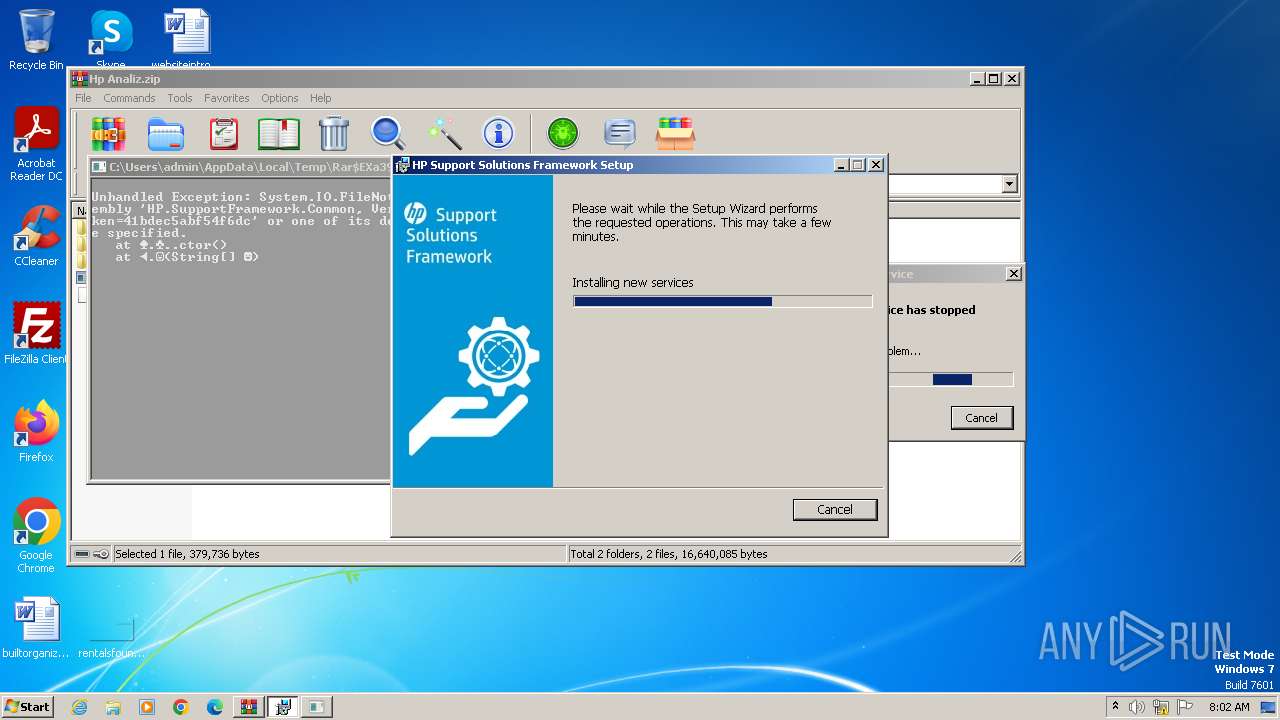Click the HP setup dialog title bar icon
This screenshot has height=720, width=1280.
(402, 165)
